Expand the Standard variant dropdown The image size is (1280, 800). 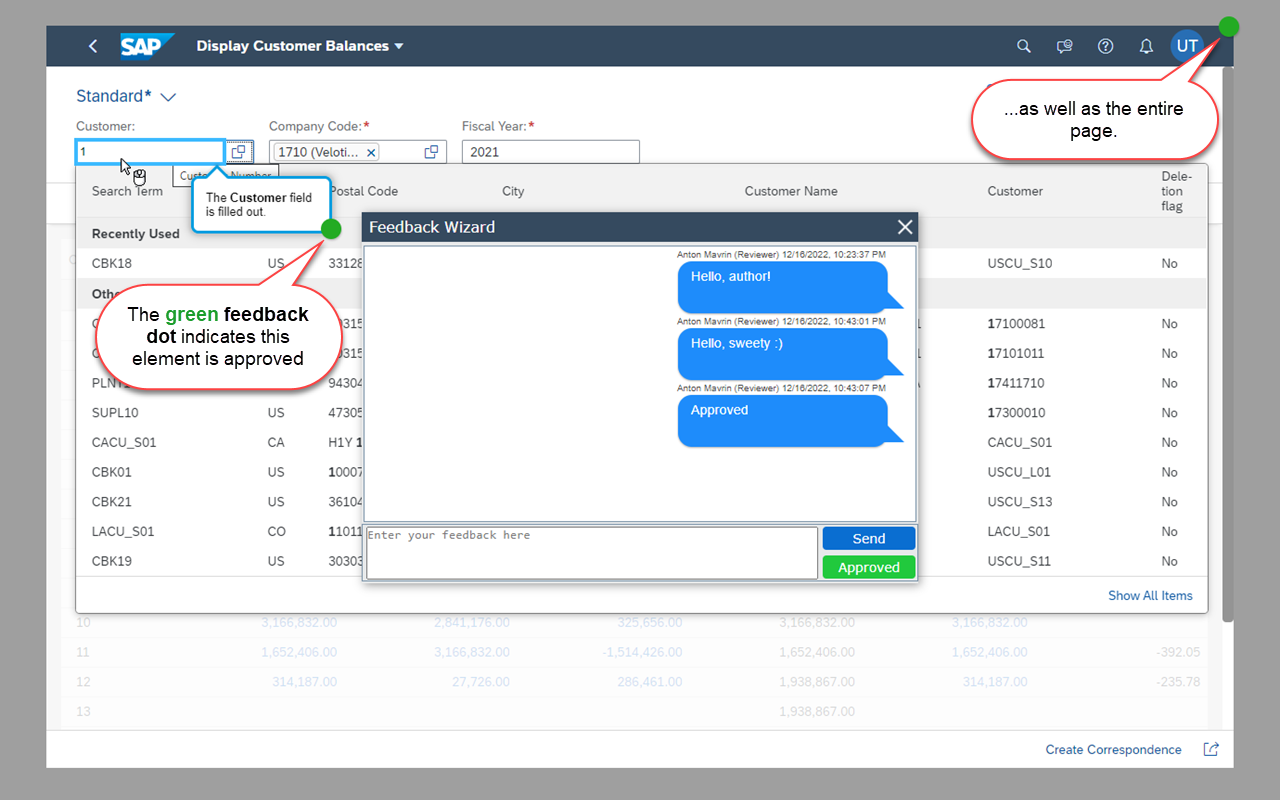pos(168,97)
